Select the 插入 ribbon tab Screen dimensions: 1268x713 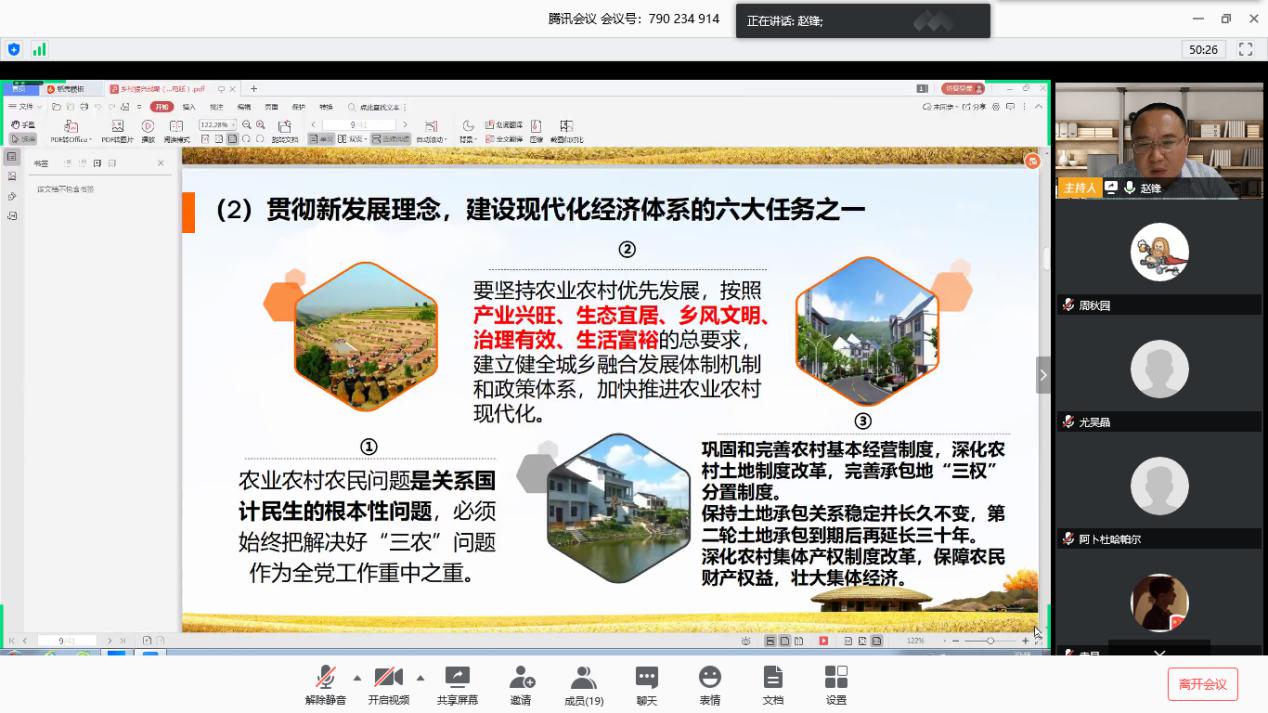pos(189,106)
